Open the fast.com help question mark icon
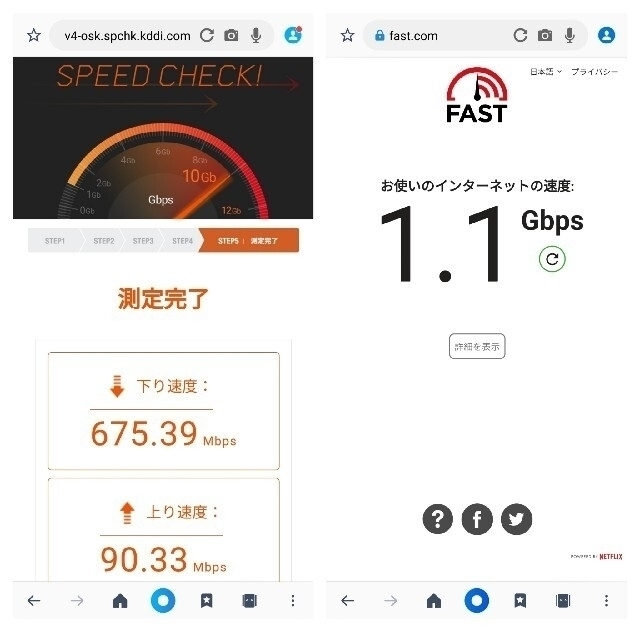 pyautogui.click(x=438, y=519)
